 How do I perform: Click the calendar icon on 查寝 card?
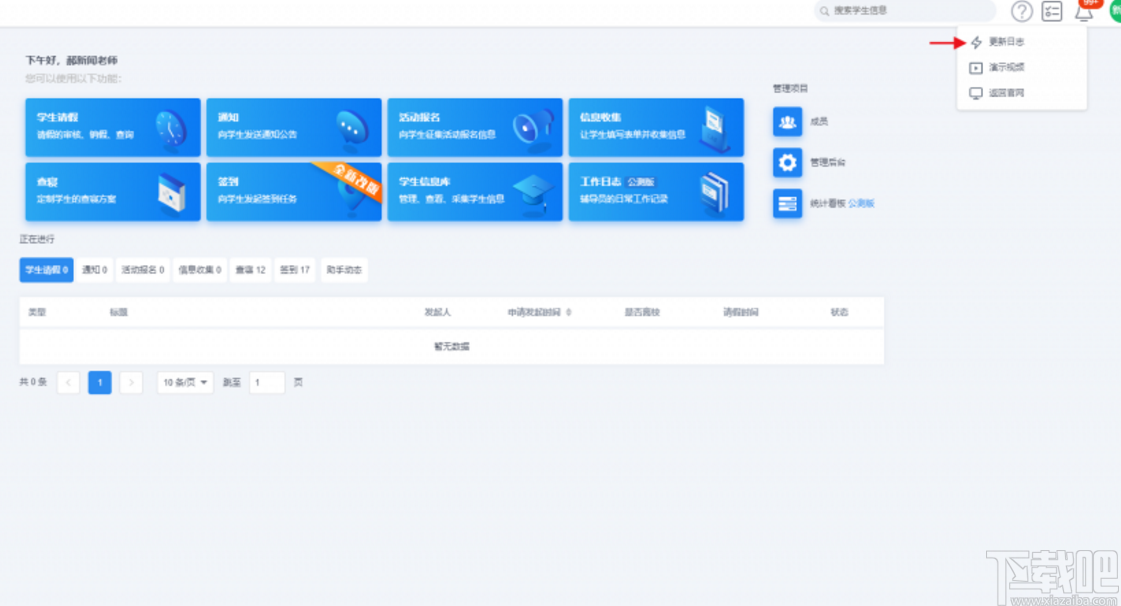(172, 193)
